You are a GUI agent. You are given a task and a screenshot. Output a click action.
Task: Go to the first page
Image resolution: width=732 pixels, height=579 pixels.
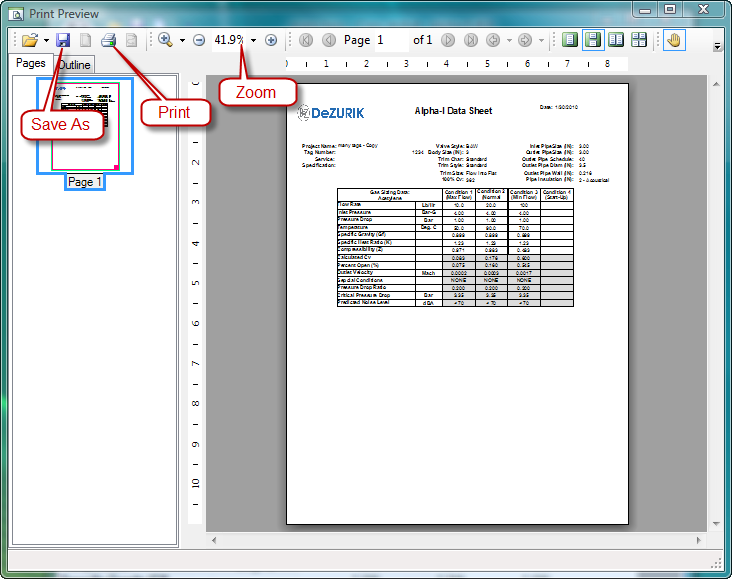(306, 40)
